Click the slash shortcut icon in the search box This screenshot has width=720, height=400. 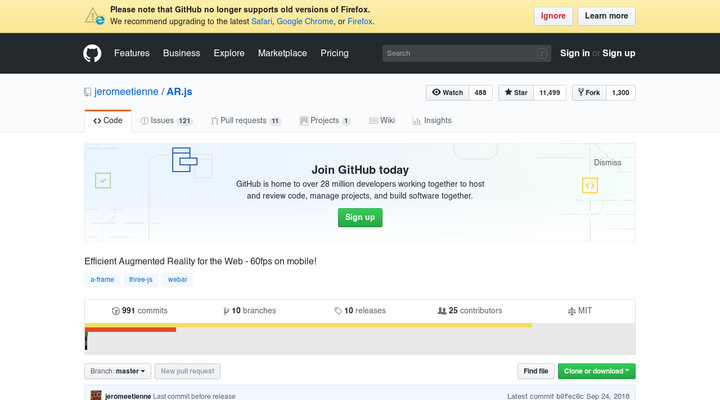coord(542,53)
